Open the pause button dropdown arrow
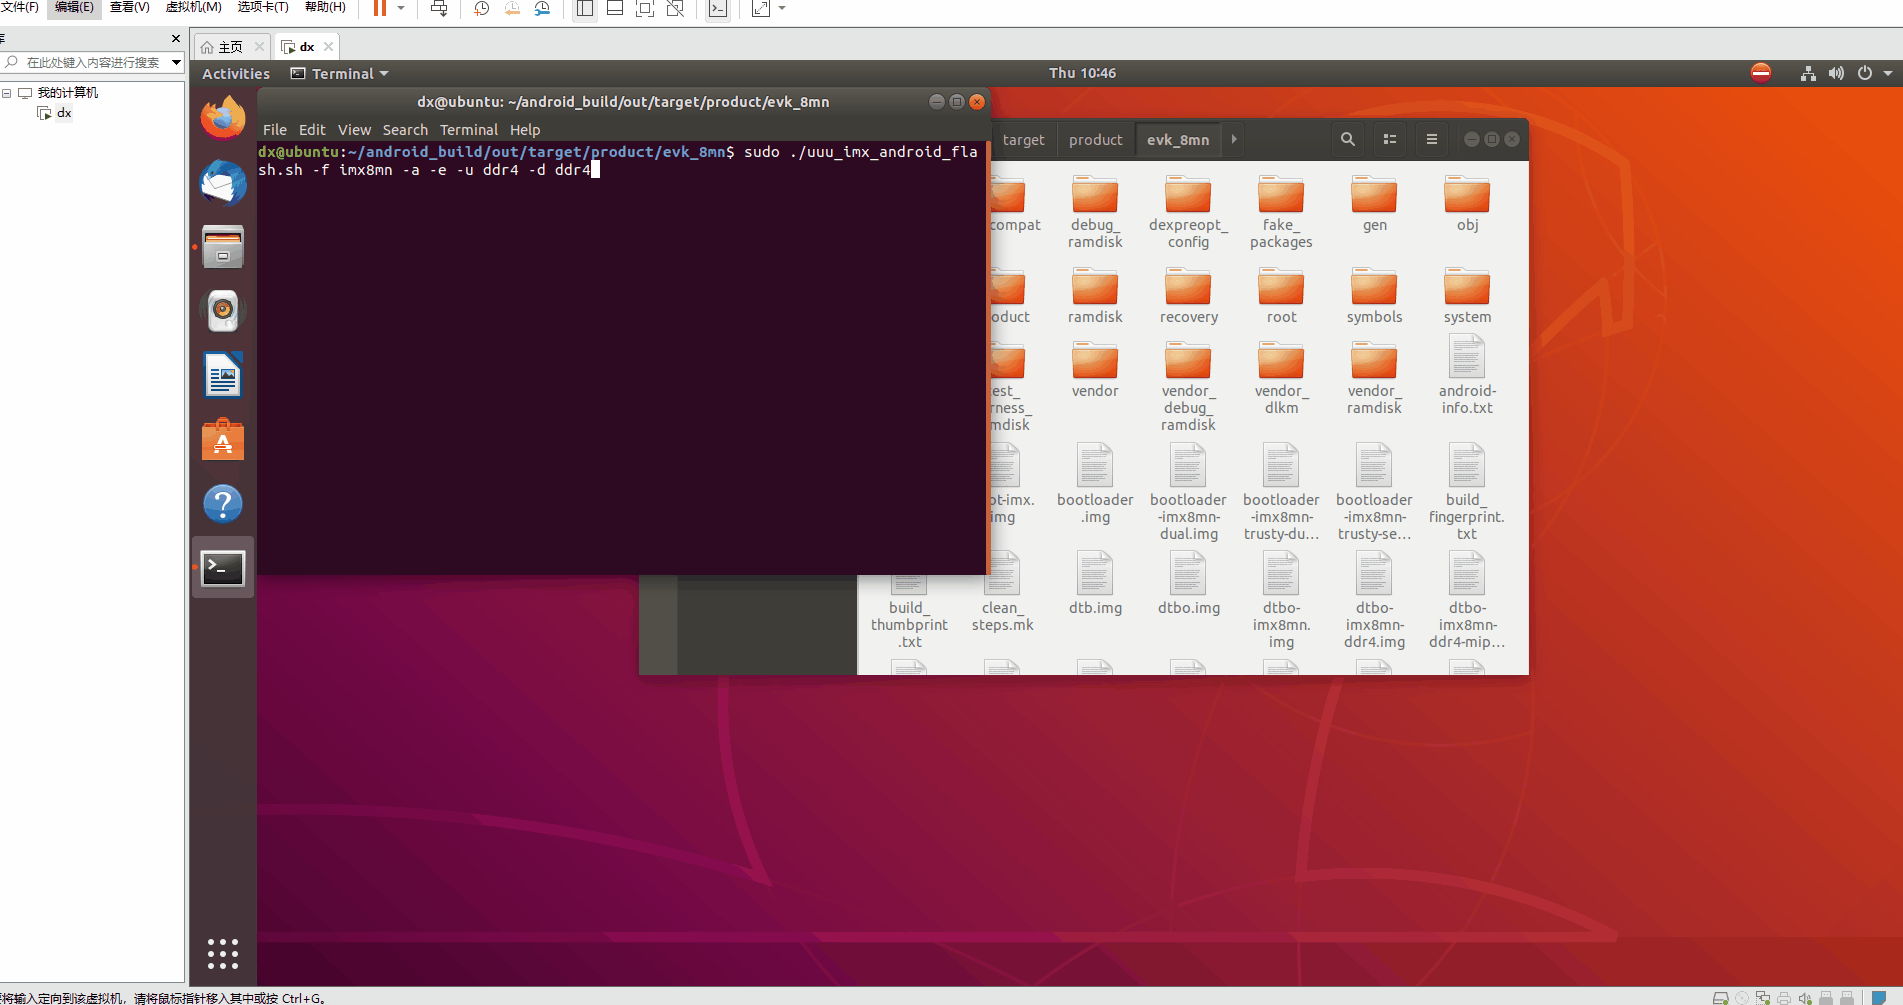 (401, 9)
